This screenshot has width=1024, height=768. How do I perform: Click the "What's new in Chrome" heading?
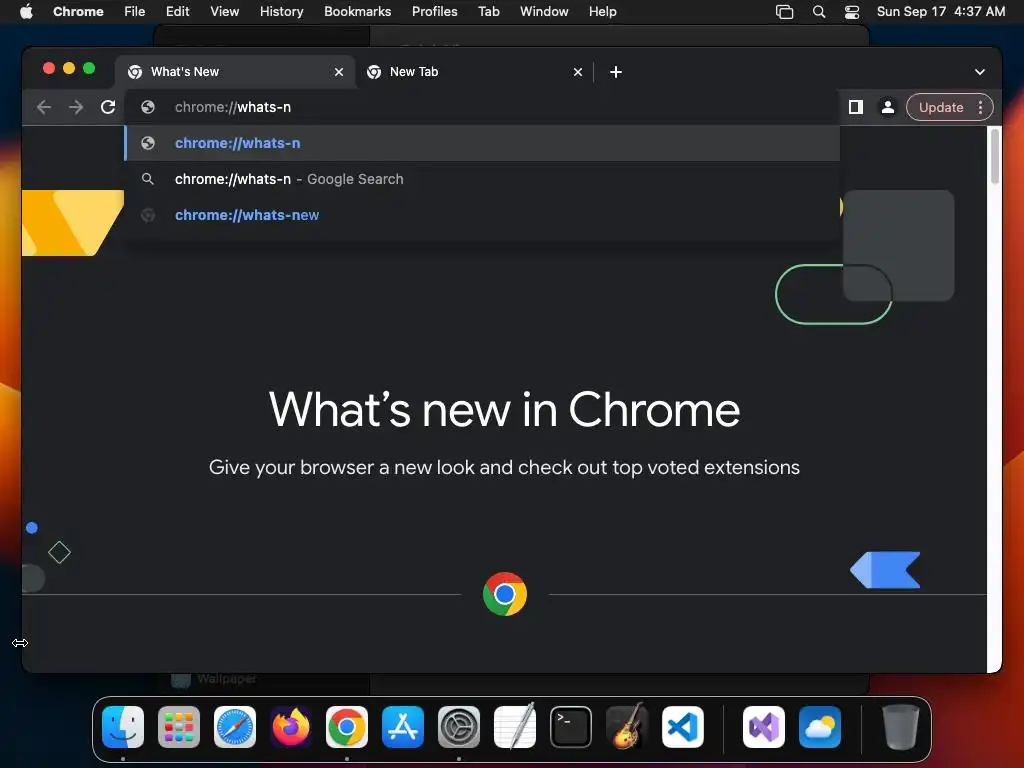pos(504,410)
